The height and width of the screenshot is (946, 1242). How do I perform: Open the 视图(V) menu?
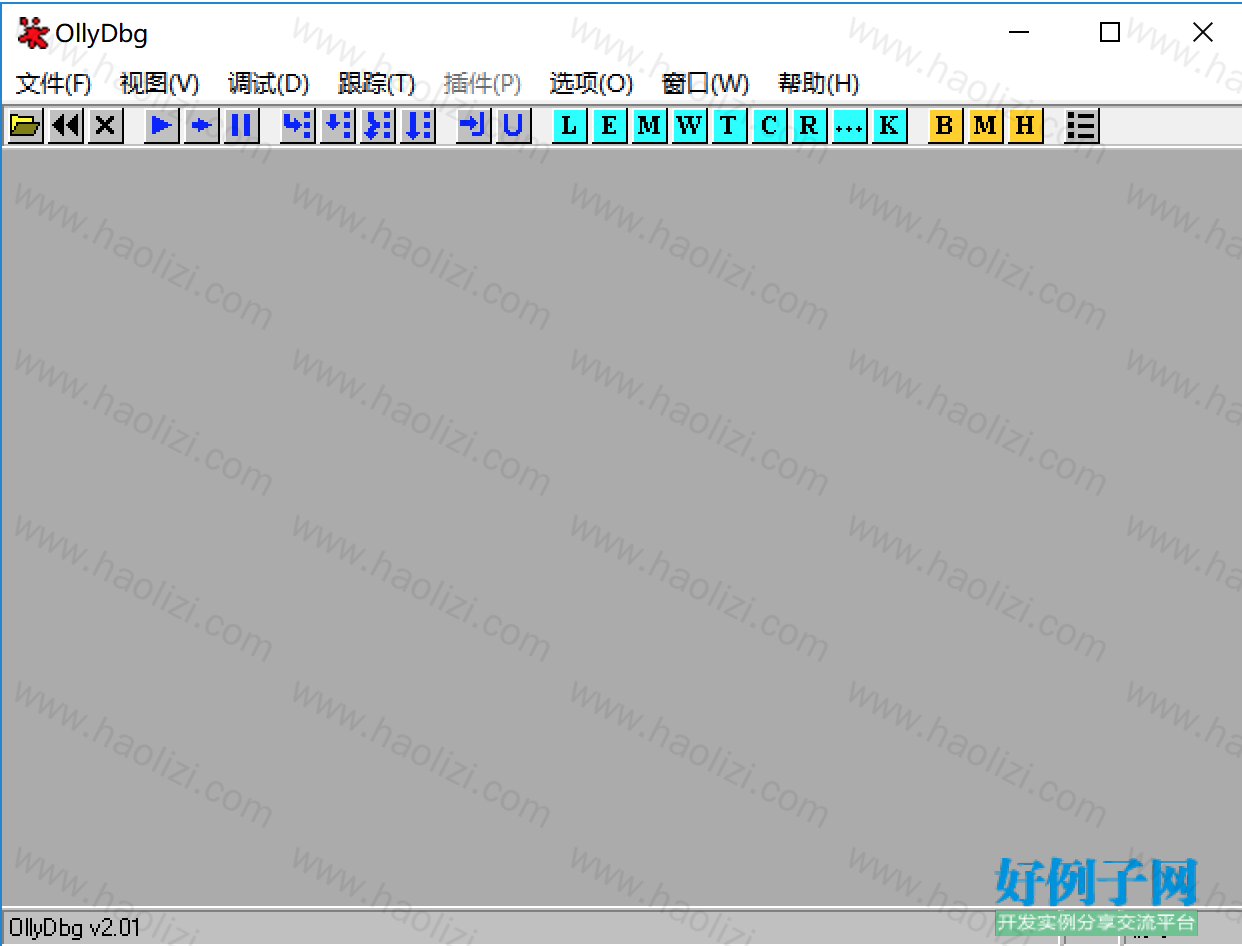(x=160, y=83)
